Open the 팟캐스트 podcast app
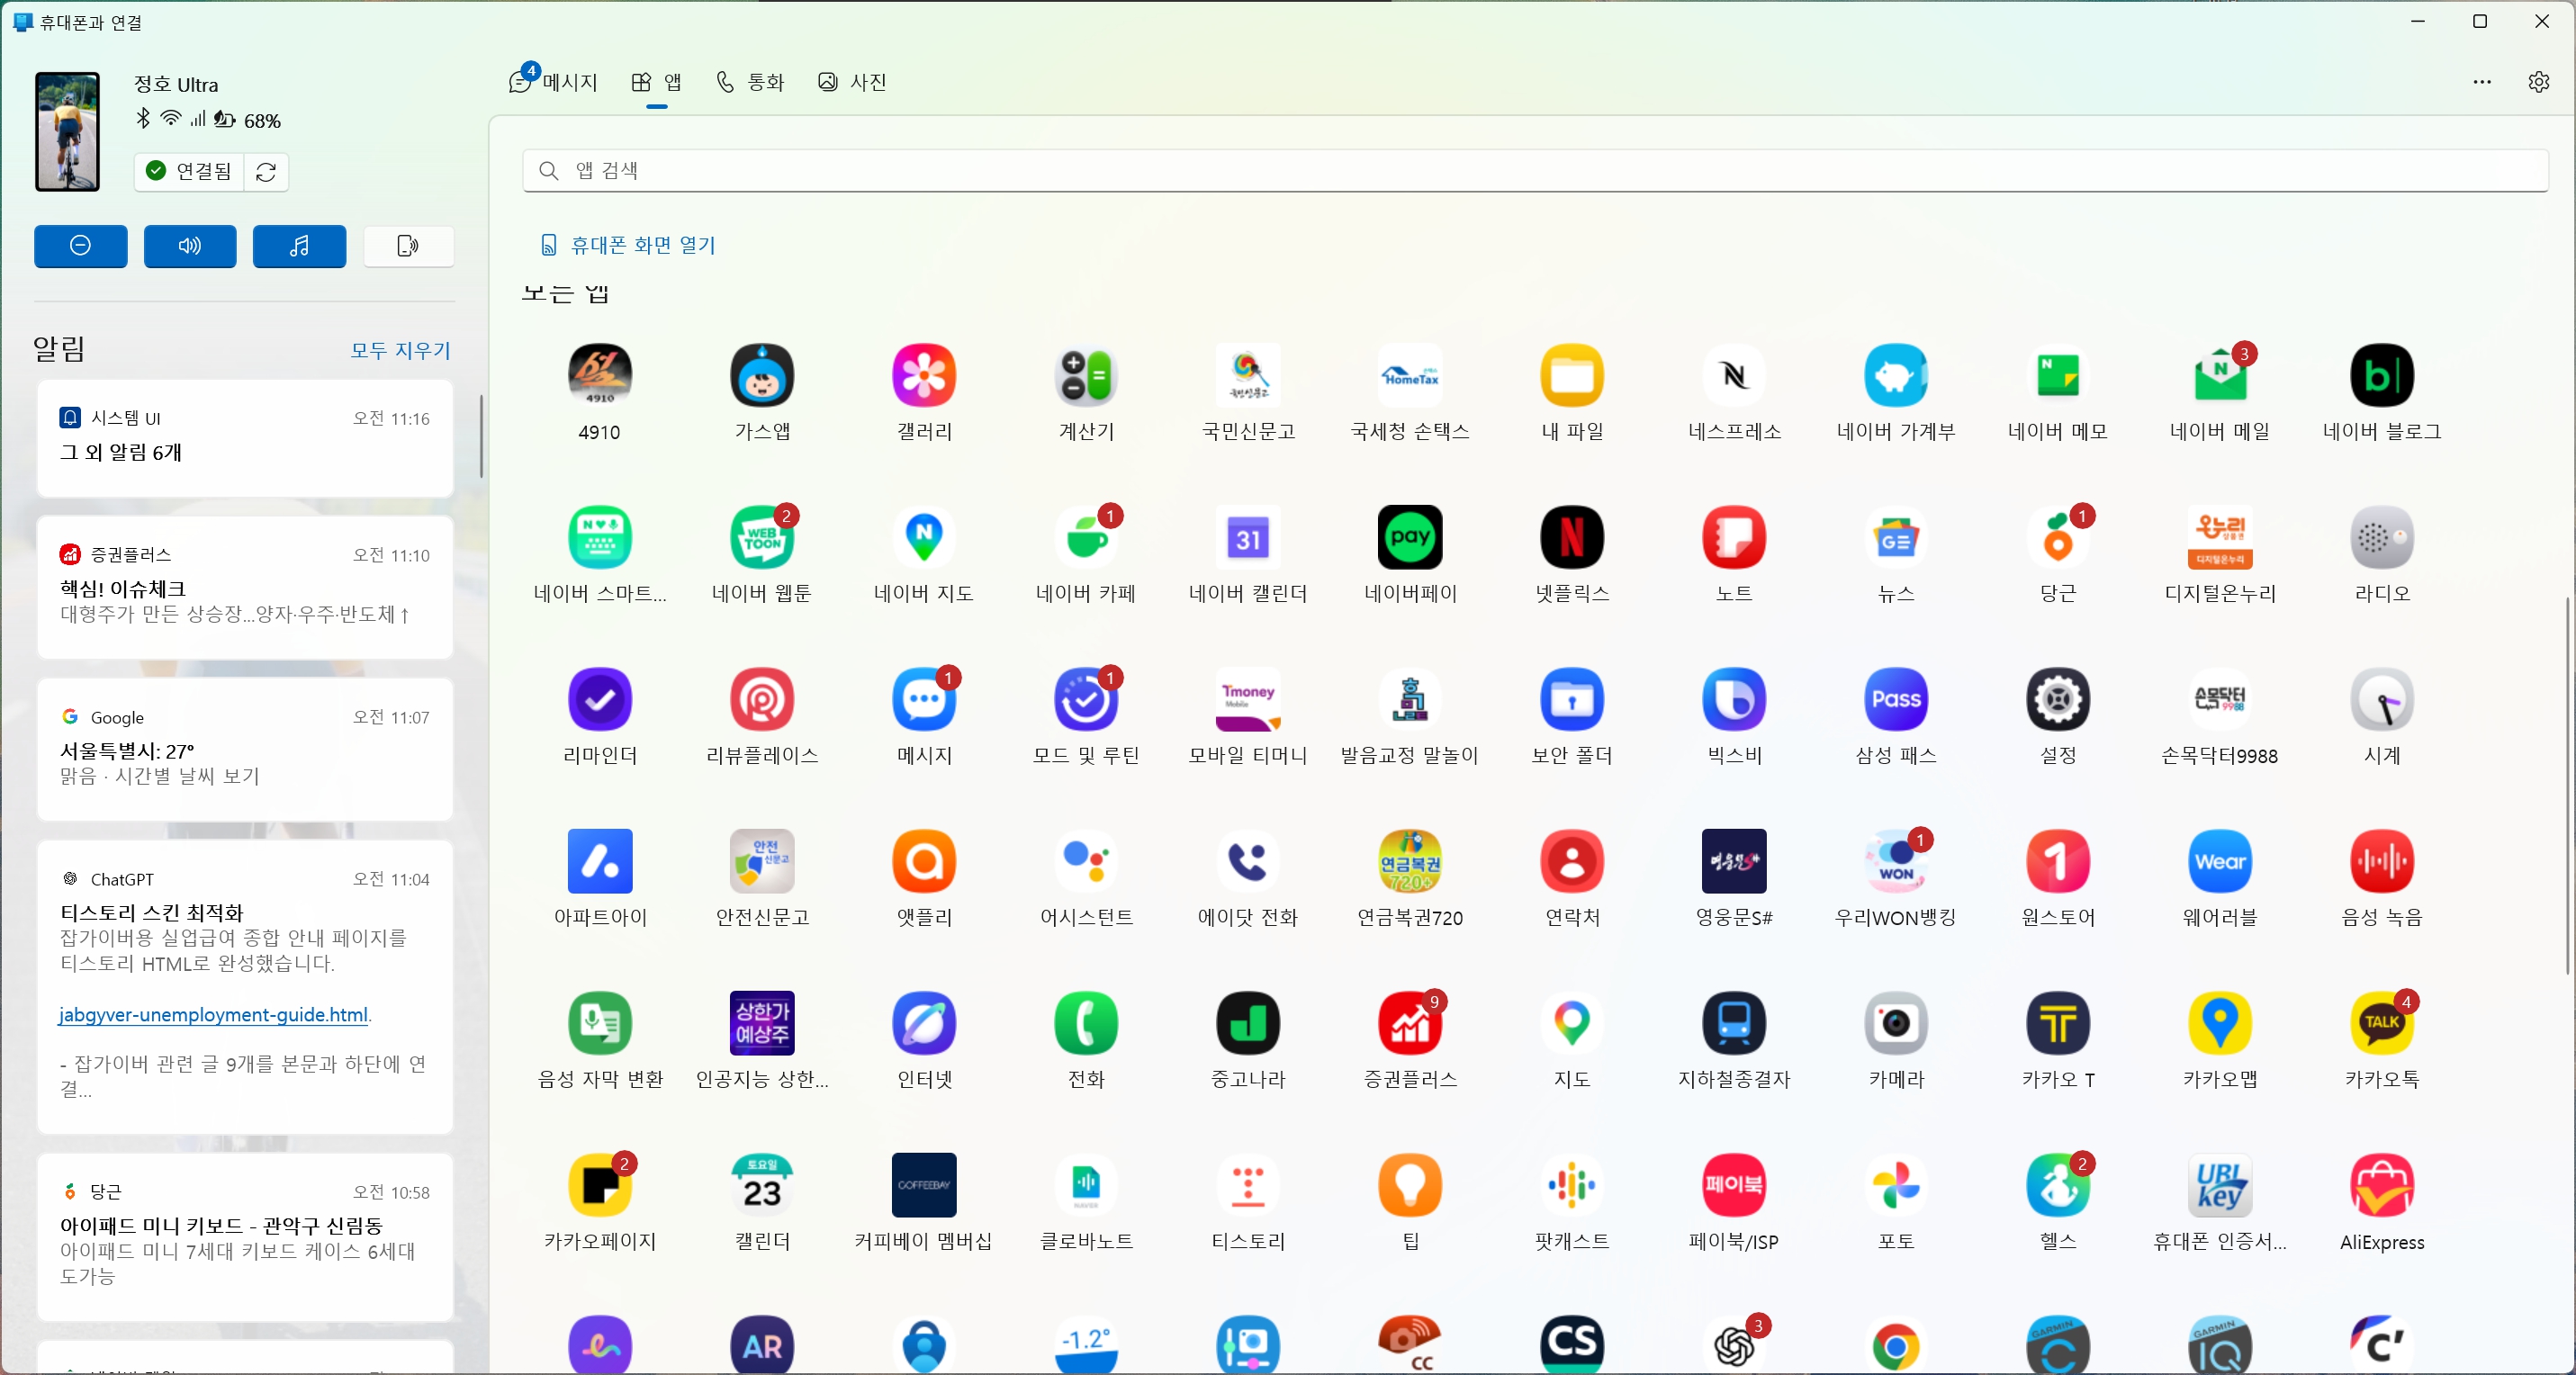Screen dimensions: 2576x1375 (1572, 1186)
